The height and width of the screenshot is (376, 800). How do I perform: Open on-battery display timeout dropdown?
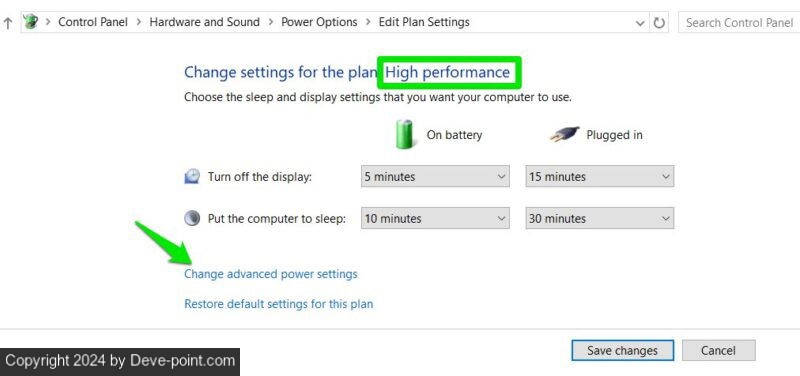435,177
